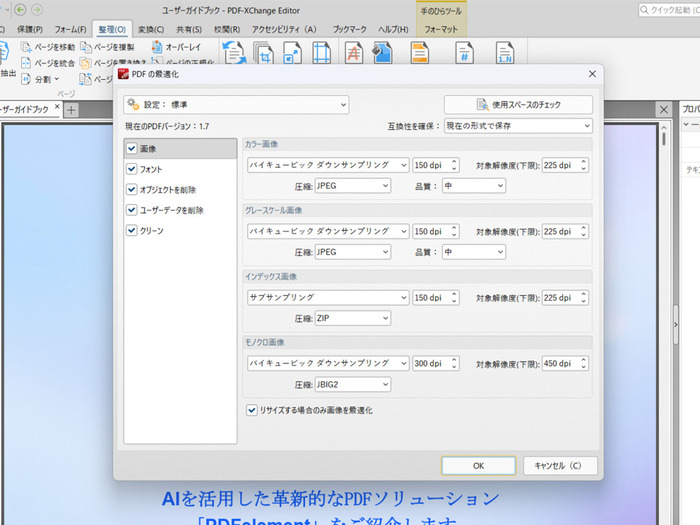
Task: Open color image 品質 dropdown
Action: pyautogui.click(x=474, y=186)
